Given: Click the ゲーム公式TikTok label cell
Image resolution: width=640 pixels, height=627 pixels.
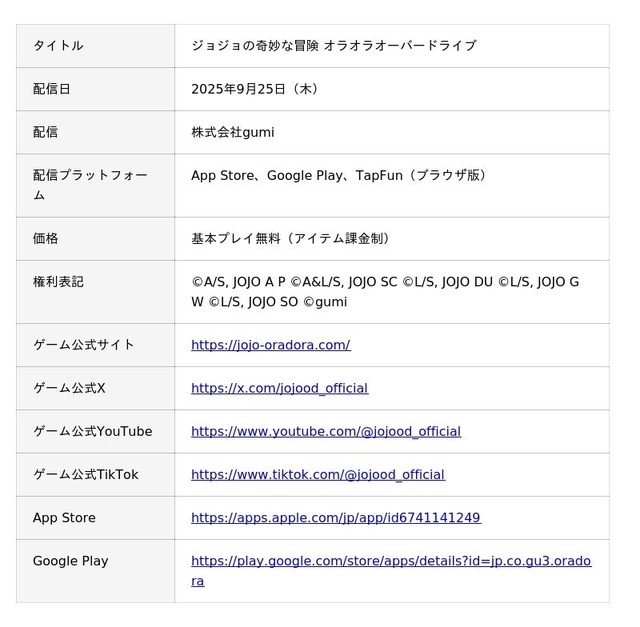Looking at the screenshot, I should (x=96, y=475).
